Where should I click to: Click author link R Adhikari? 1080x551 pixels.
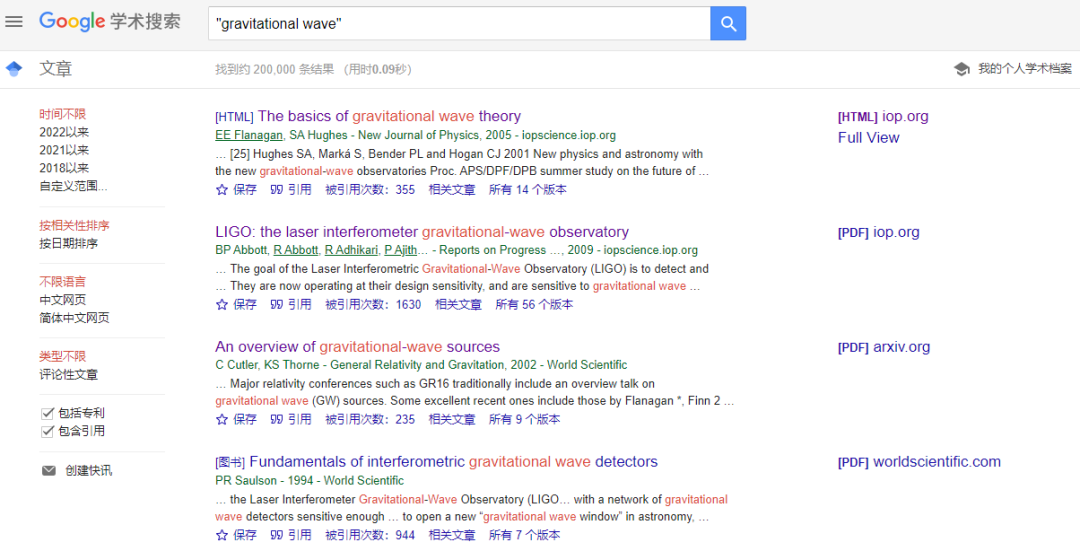(351, 250)
